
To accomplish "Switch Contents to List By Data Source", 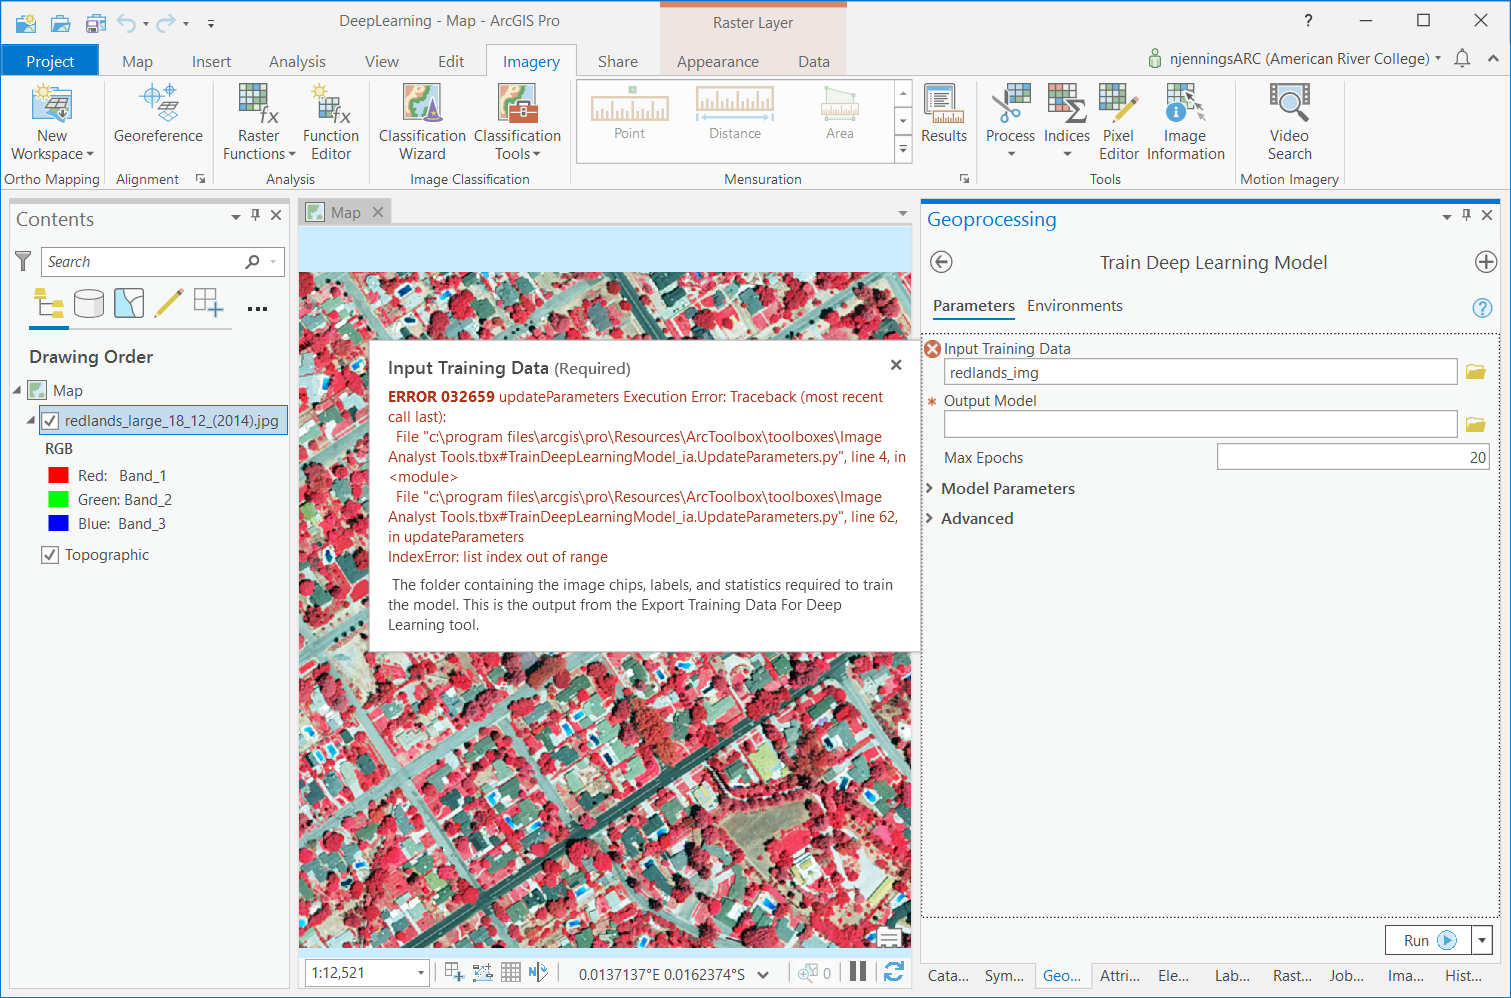I will pyautogui.click(x=89, y=303).
